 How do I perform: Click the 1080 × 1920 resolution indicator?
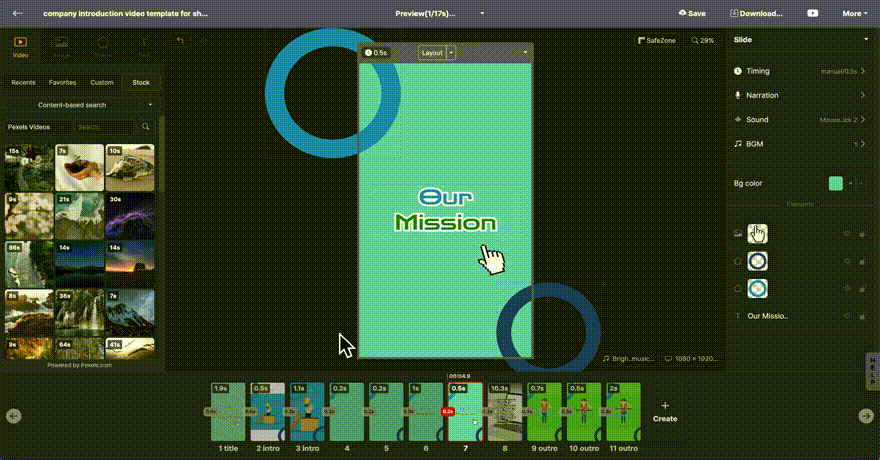(x=691, y=358)
